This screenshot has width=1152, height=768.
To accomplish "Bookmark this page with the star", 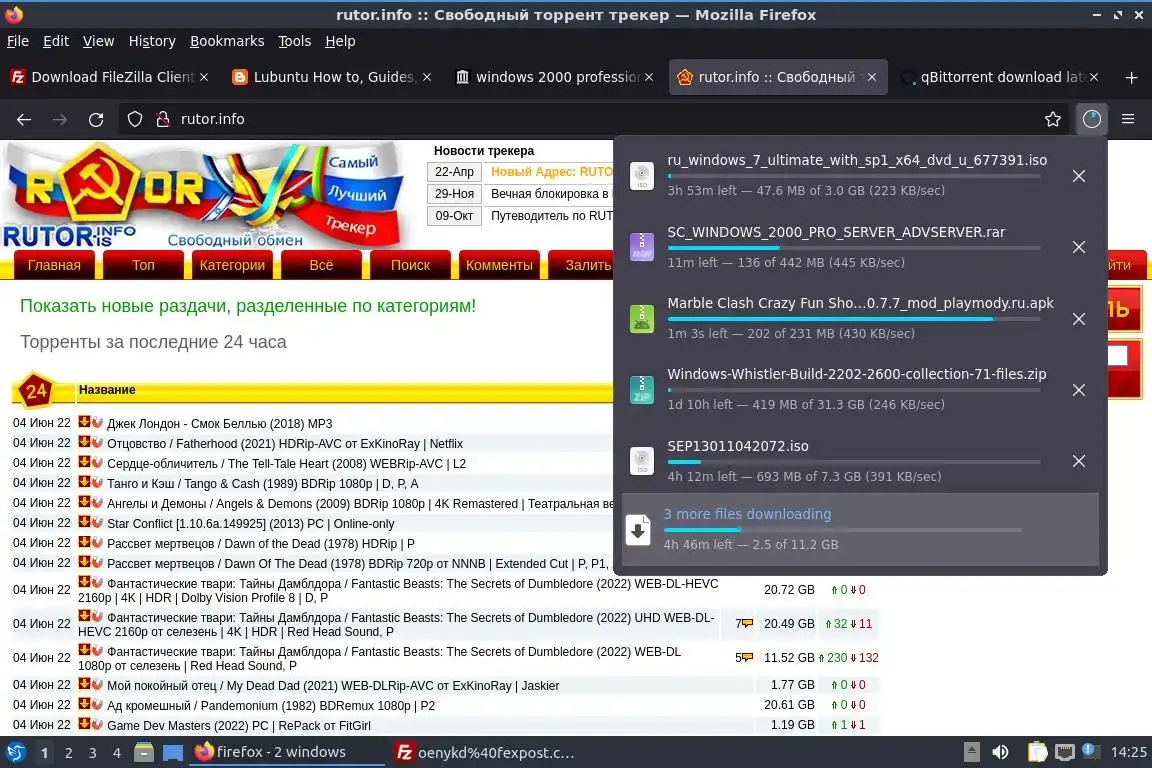I will 1053,119.
